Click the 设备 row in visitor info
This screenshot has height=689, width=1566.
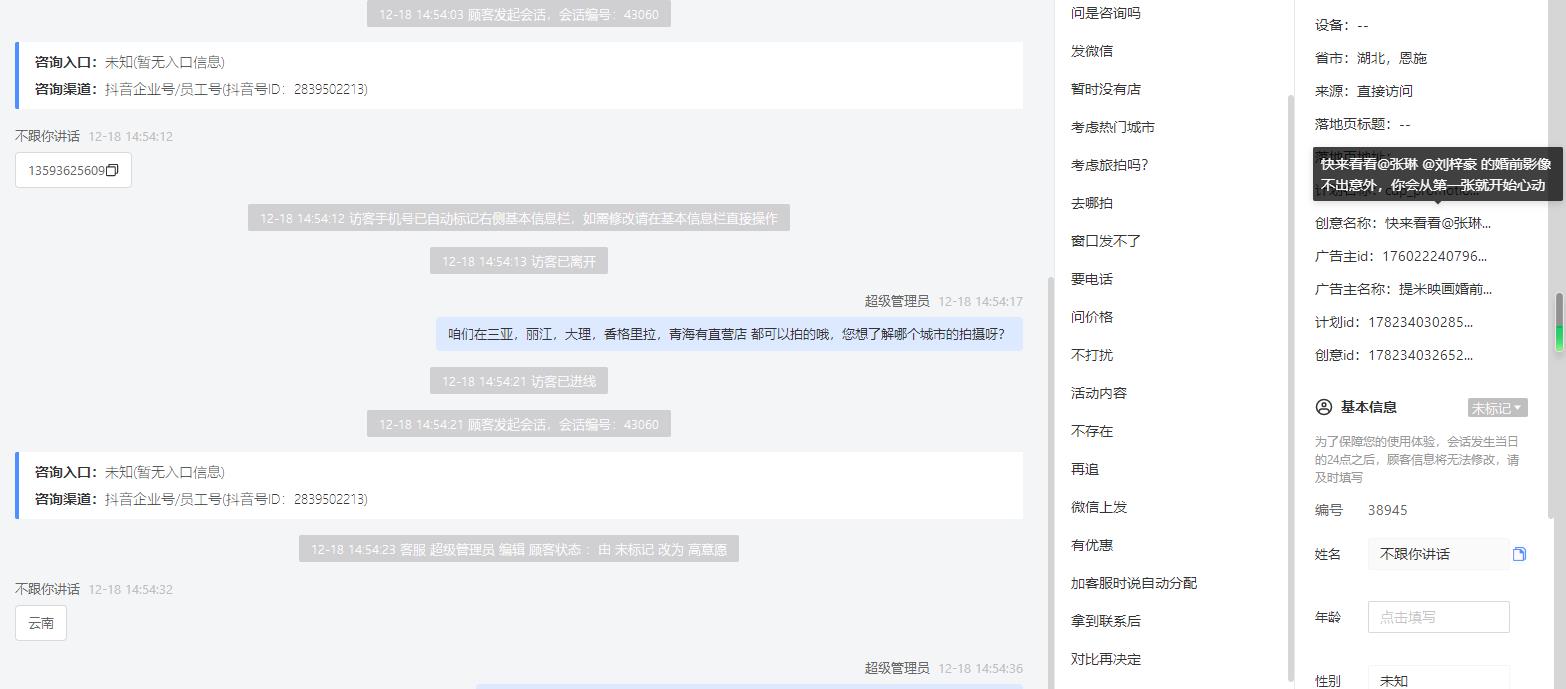point(1342,25)
